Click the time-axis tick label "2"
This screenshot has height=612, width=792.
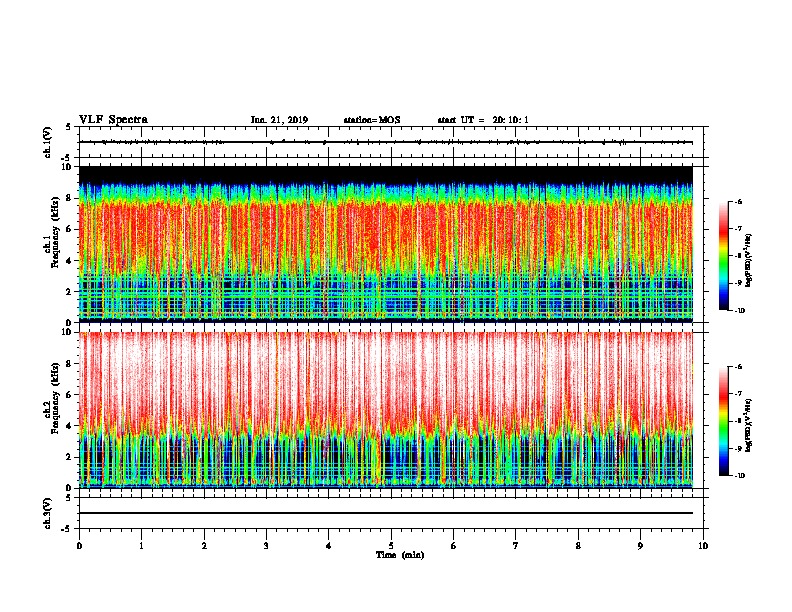click(x=204, y=546)
